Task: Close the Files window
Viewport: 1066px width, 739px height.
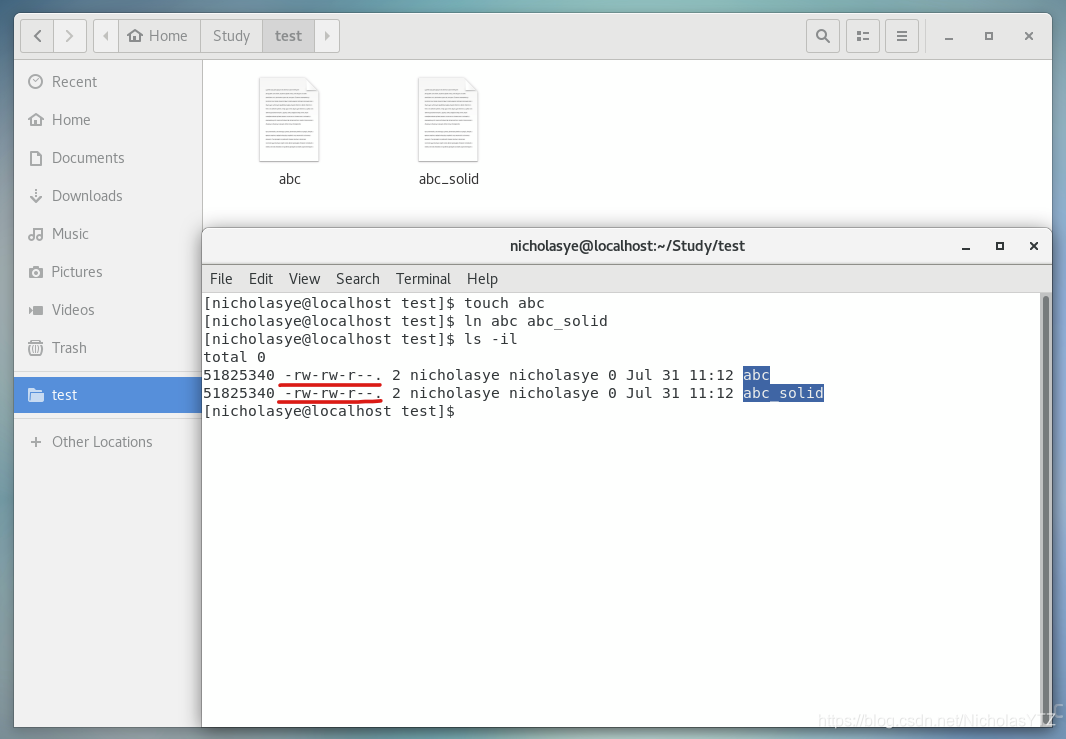Action: [1029, 36]
